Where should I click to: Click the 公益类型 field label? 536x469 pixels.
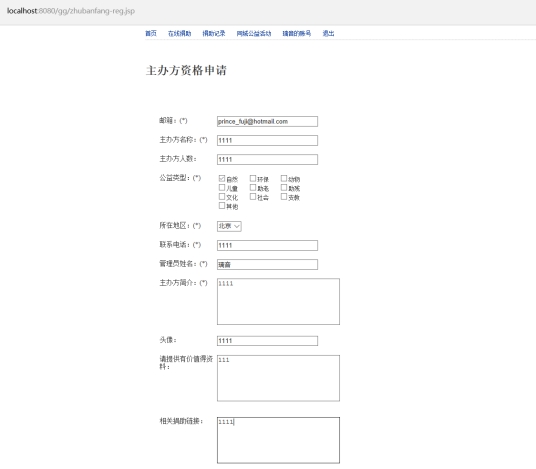click(180, 178)
